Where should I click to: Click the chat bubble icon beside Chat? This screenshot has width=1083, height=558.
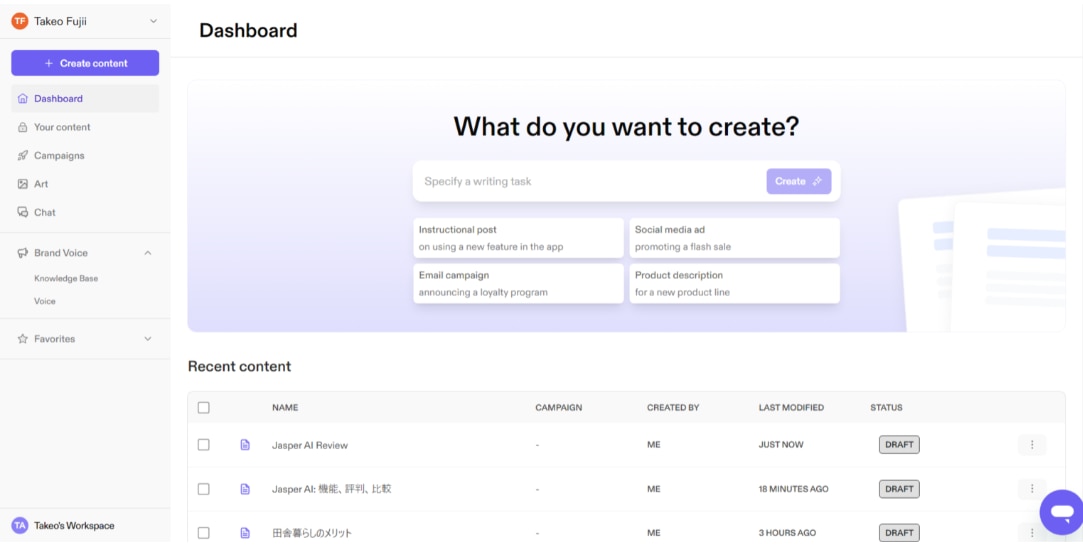coord(23,212)
